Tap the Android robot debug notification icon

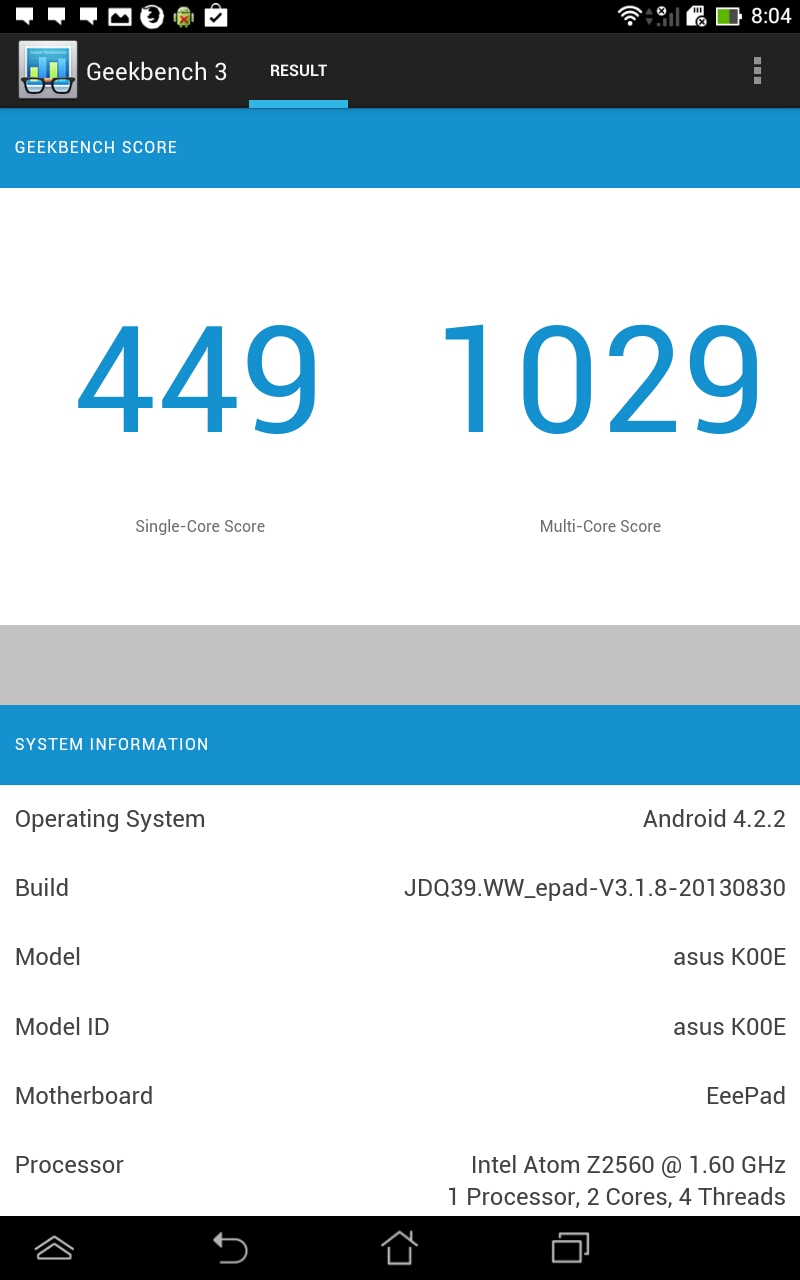pos(183,16)
